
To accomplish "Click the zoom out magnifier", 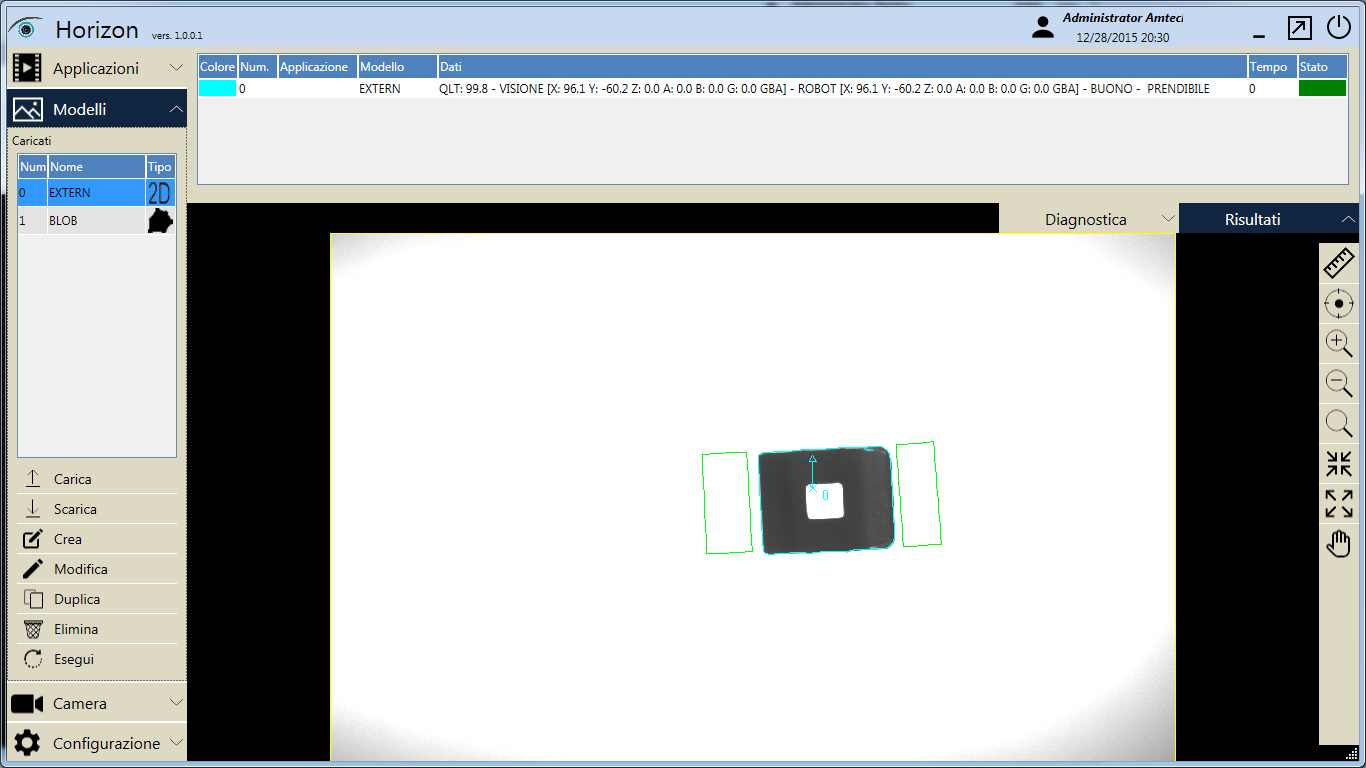I will [x=1339, y=383].
